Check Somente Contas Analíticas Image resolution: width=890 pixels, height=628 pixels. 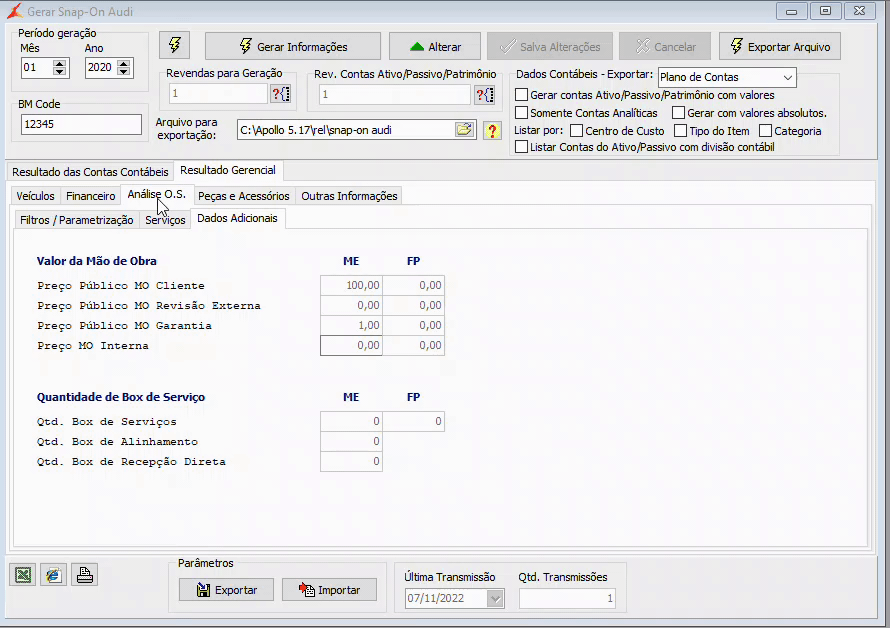tap(521, 113)
